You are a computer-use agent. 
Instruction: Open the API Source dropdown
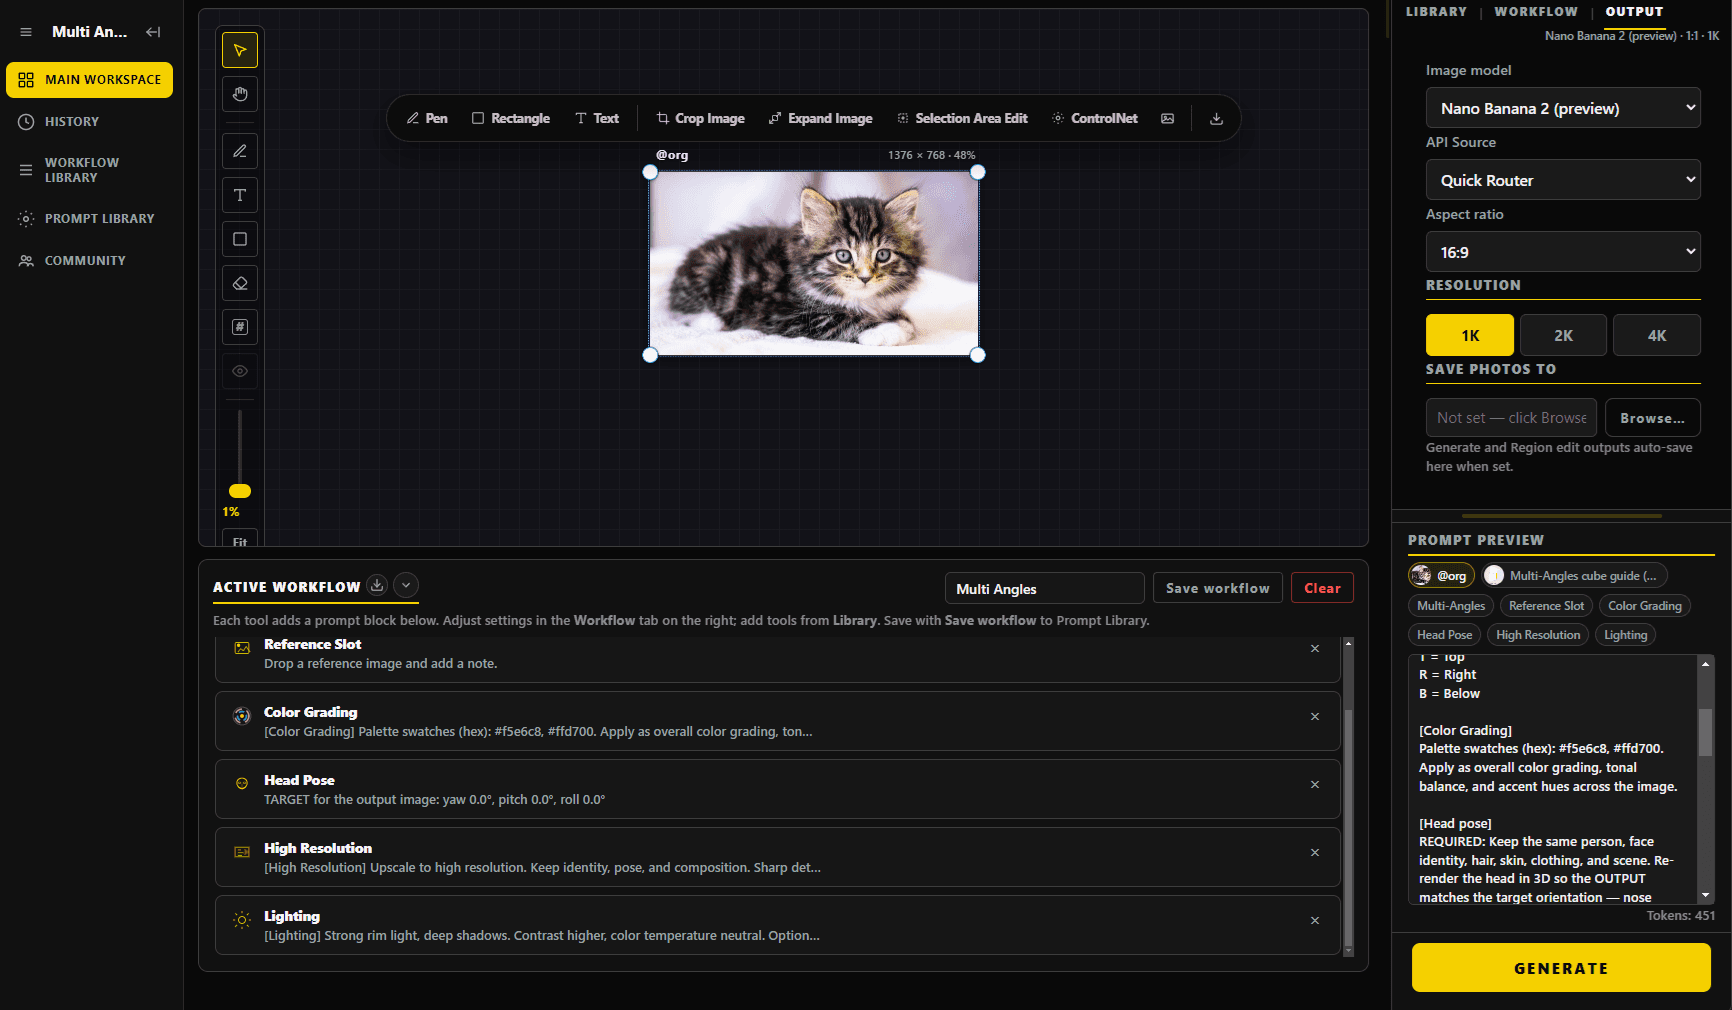[1563, 180]
